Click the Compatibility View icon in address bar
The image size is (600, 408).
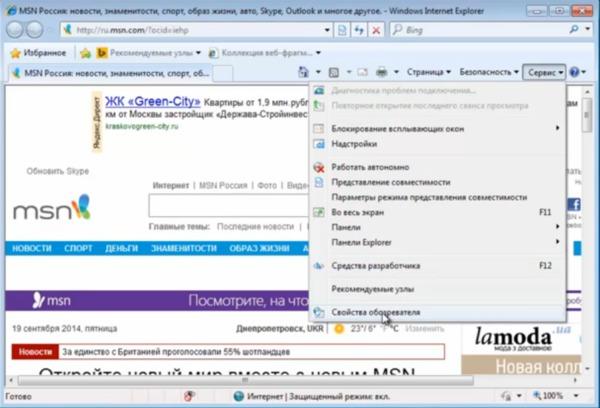pyautogui.click(x=339, y=32)
